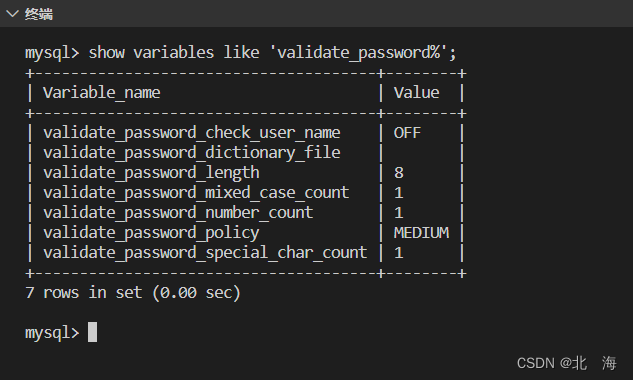
Task: Click validate_password_length variable name
Action: [151, 173]
